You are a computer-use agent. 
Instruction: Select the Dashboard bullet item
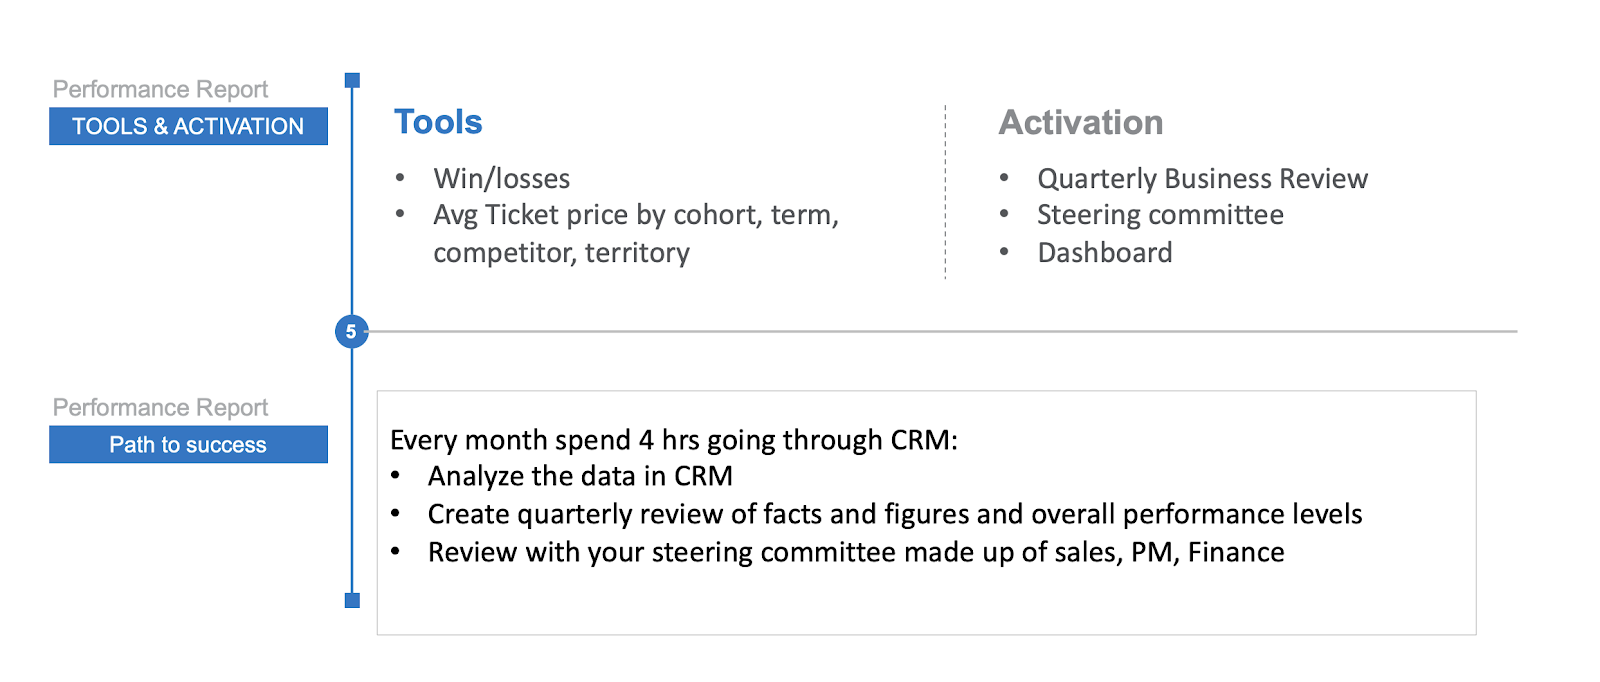coord(1105,252)
